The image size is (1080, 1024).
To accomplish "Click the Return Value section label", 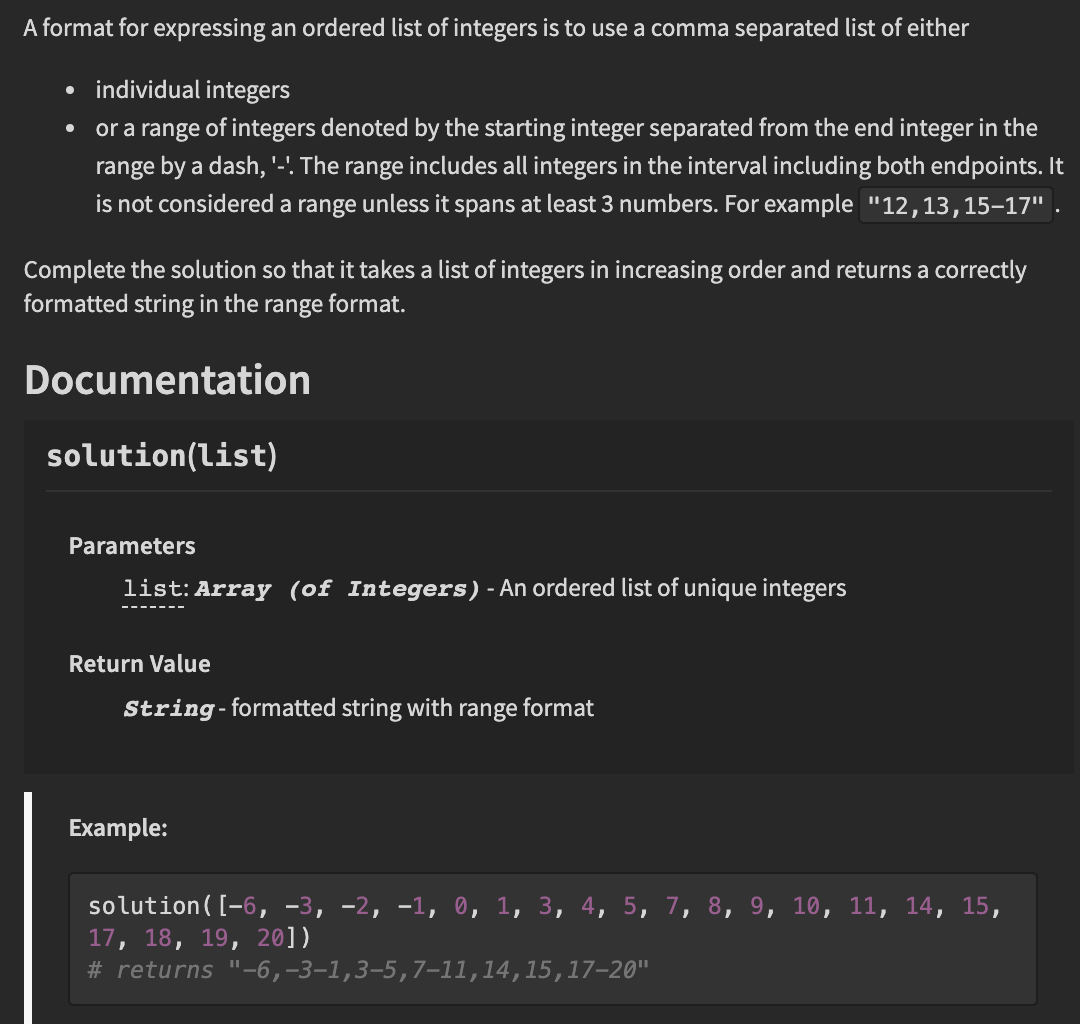I will [x=139, y=664].
